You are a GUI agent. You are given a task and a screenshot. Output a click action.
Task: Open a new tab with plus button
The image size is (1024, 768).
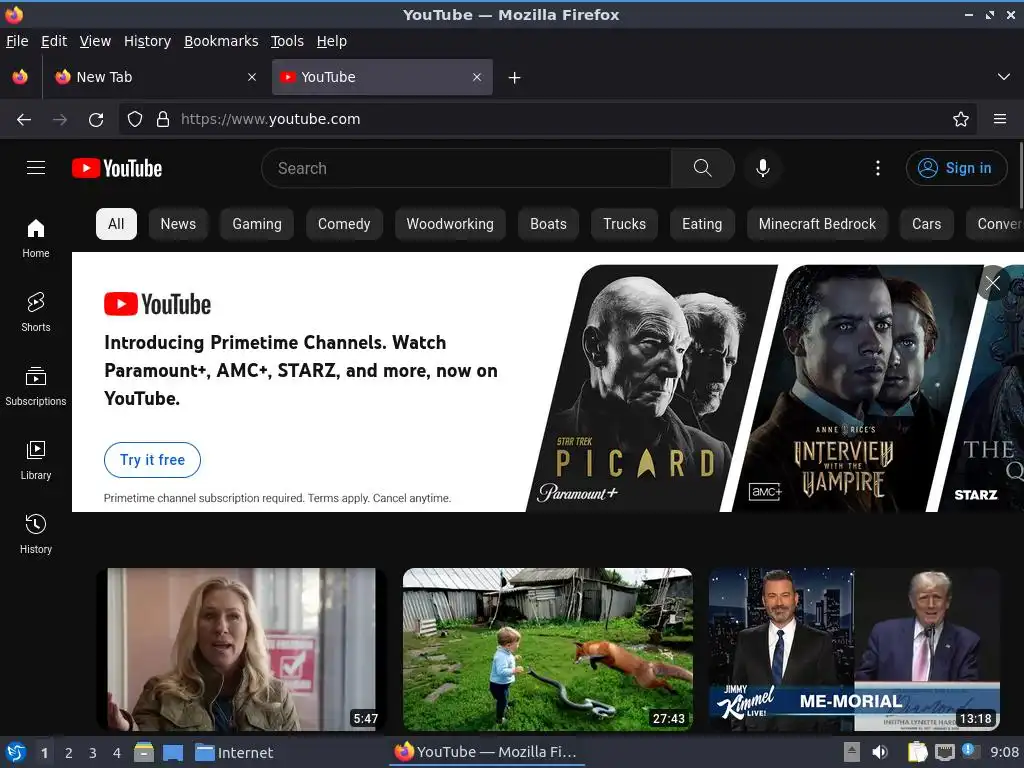tap(515, 78)
